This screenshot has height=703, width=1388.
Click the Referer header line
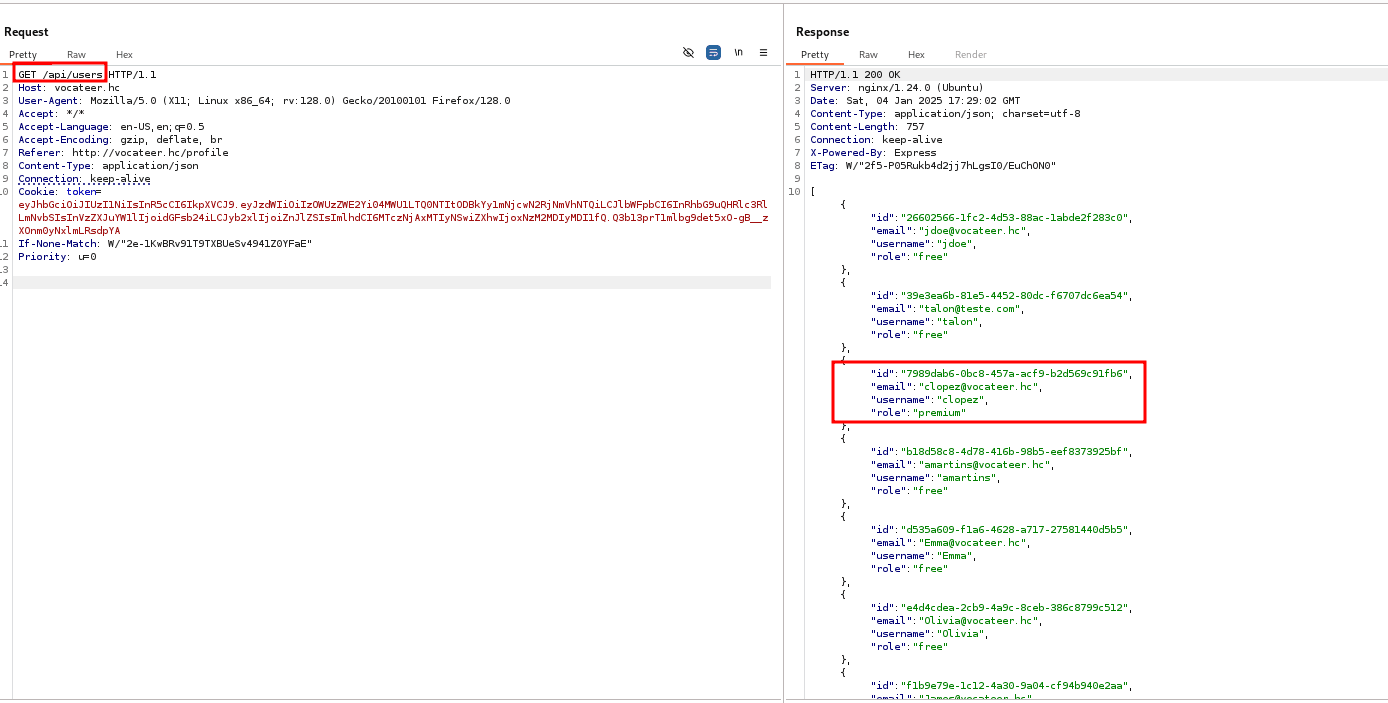click(x=123, y=153)
